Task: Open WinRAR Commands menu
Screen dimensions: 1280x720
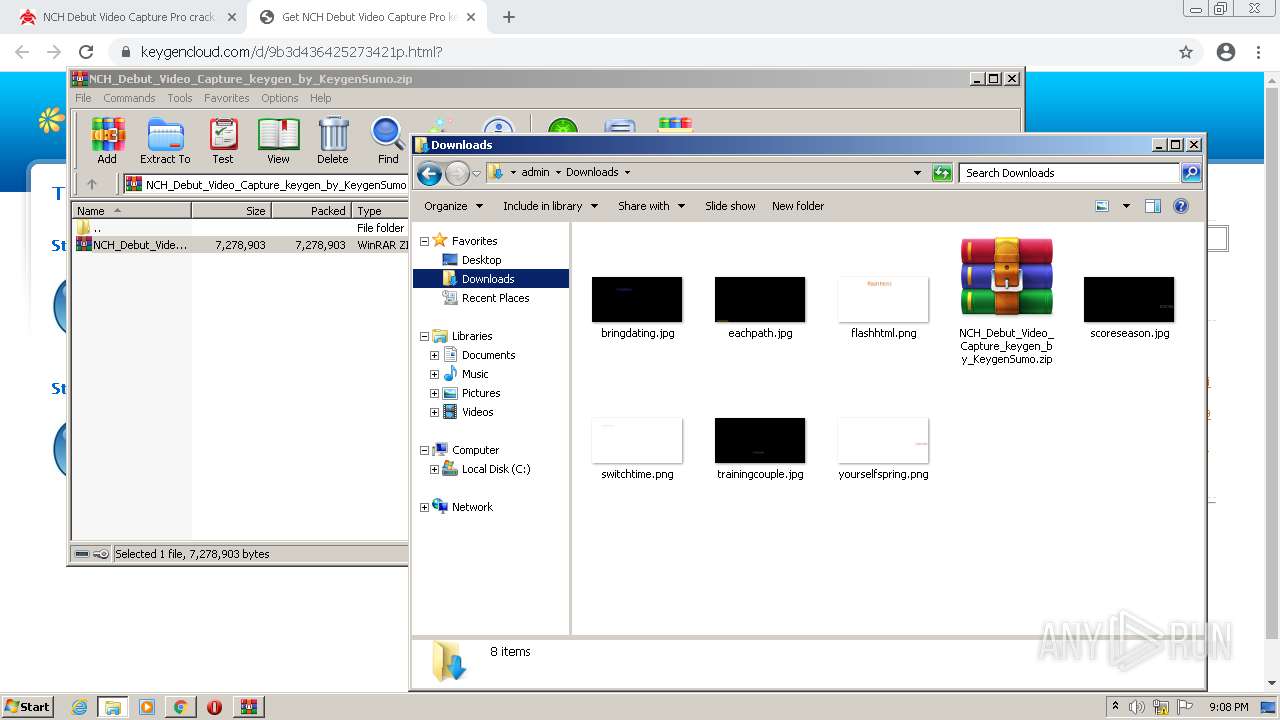Action: click(x=129, y=98)
